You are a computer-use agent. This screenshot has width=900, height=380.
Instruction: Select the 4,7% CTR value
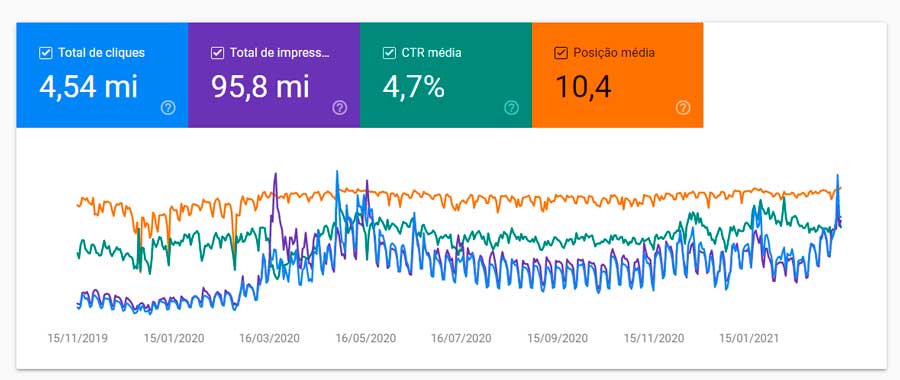pyautogui.click(x=413, y=87)
